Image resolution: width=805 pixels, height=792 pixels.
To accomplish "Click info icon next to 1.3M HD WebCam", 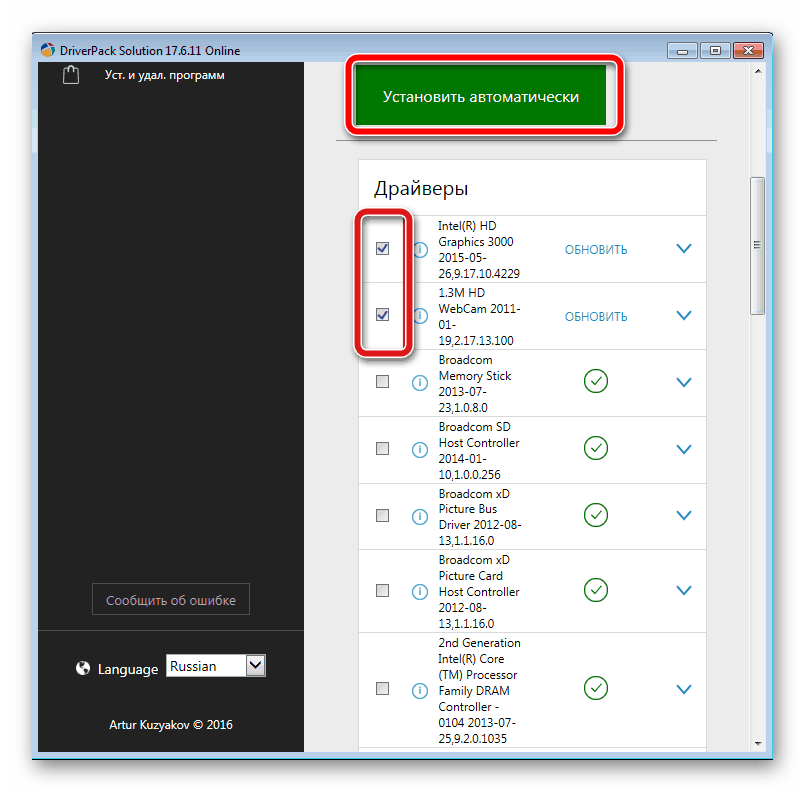I will (x=420, y=316).
